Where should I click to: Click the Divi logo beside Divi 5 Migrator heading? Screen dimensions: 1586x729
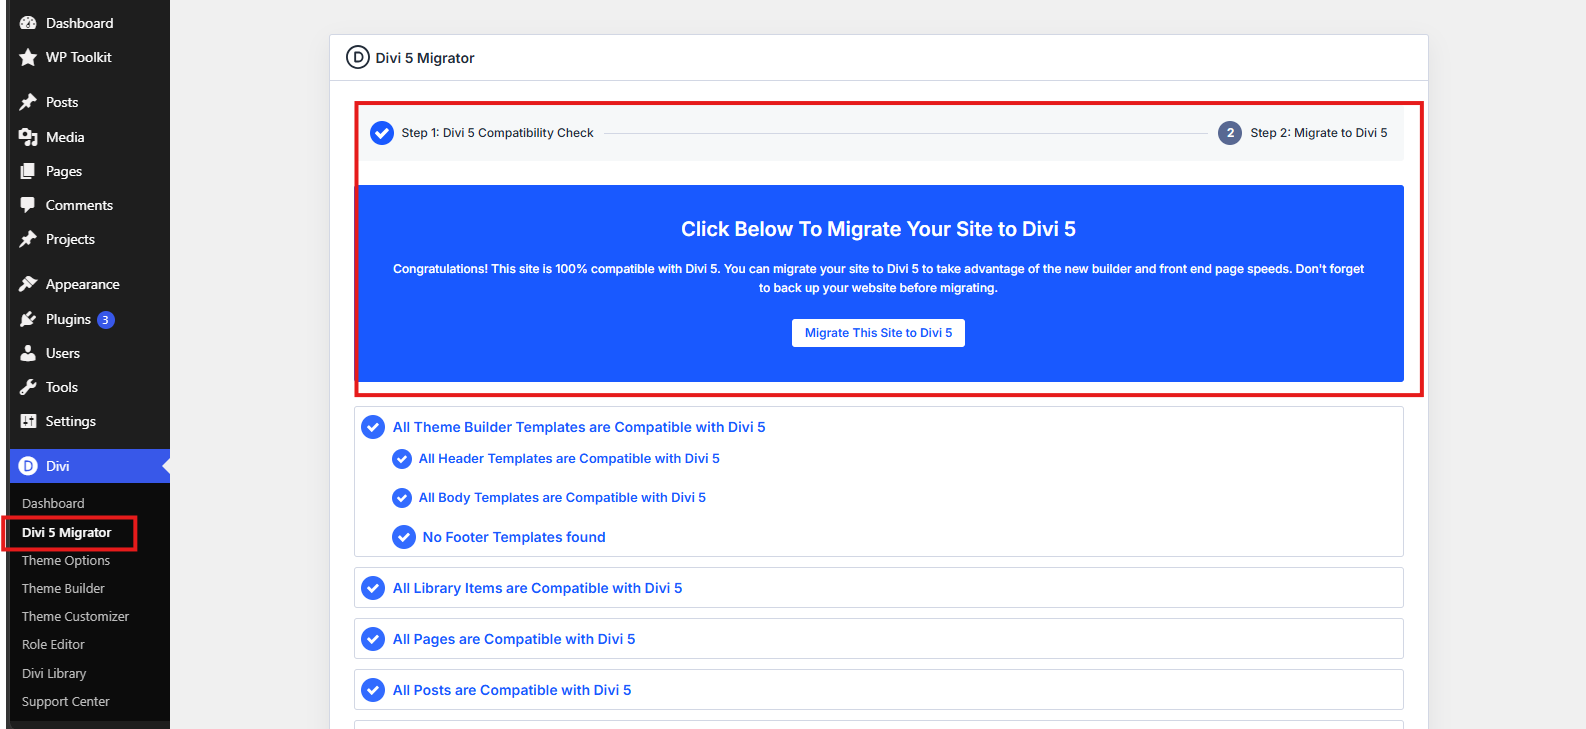click(x=357, y=57)
